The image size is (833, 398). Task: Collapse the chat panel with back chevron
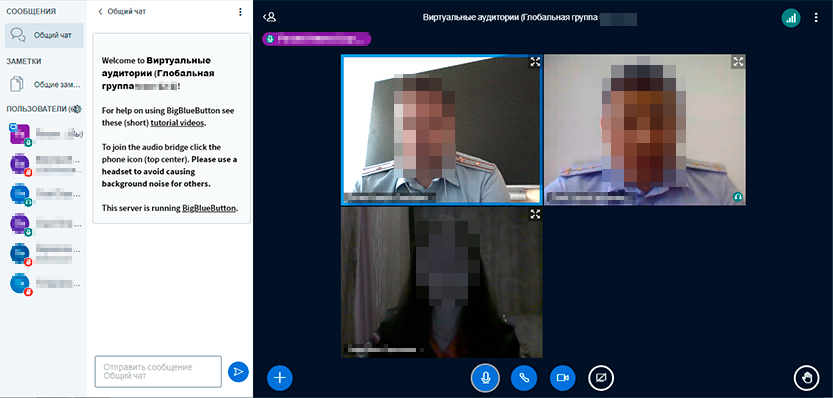100,11
